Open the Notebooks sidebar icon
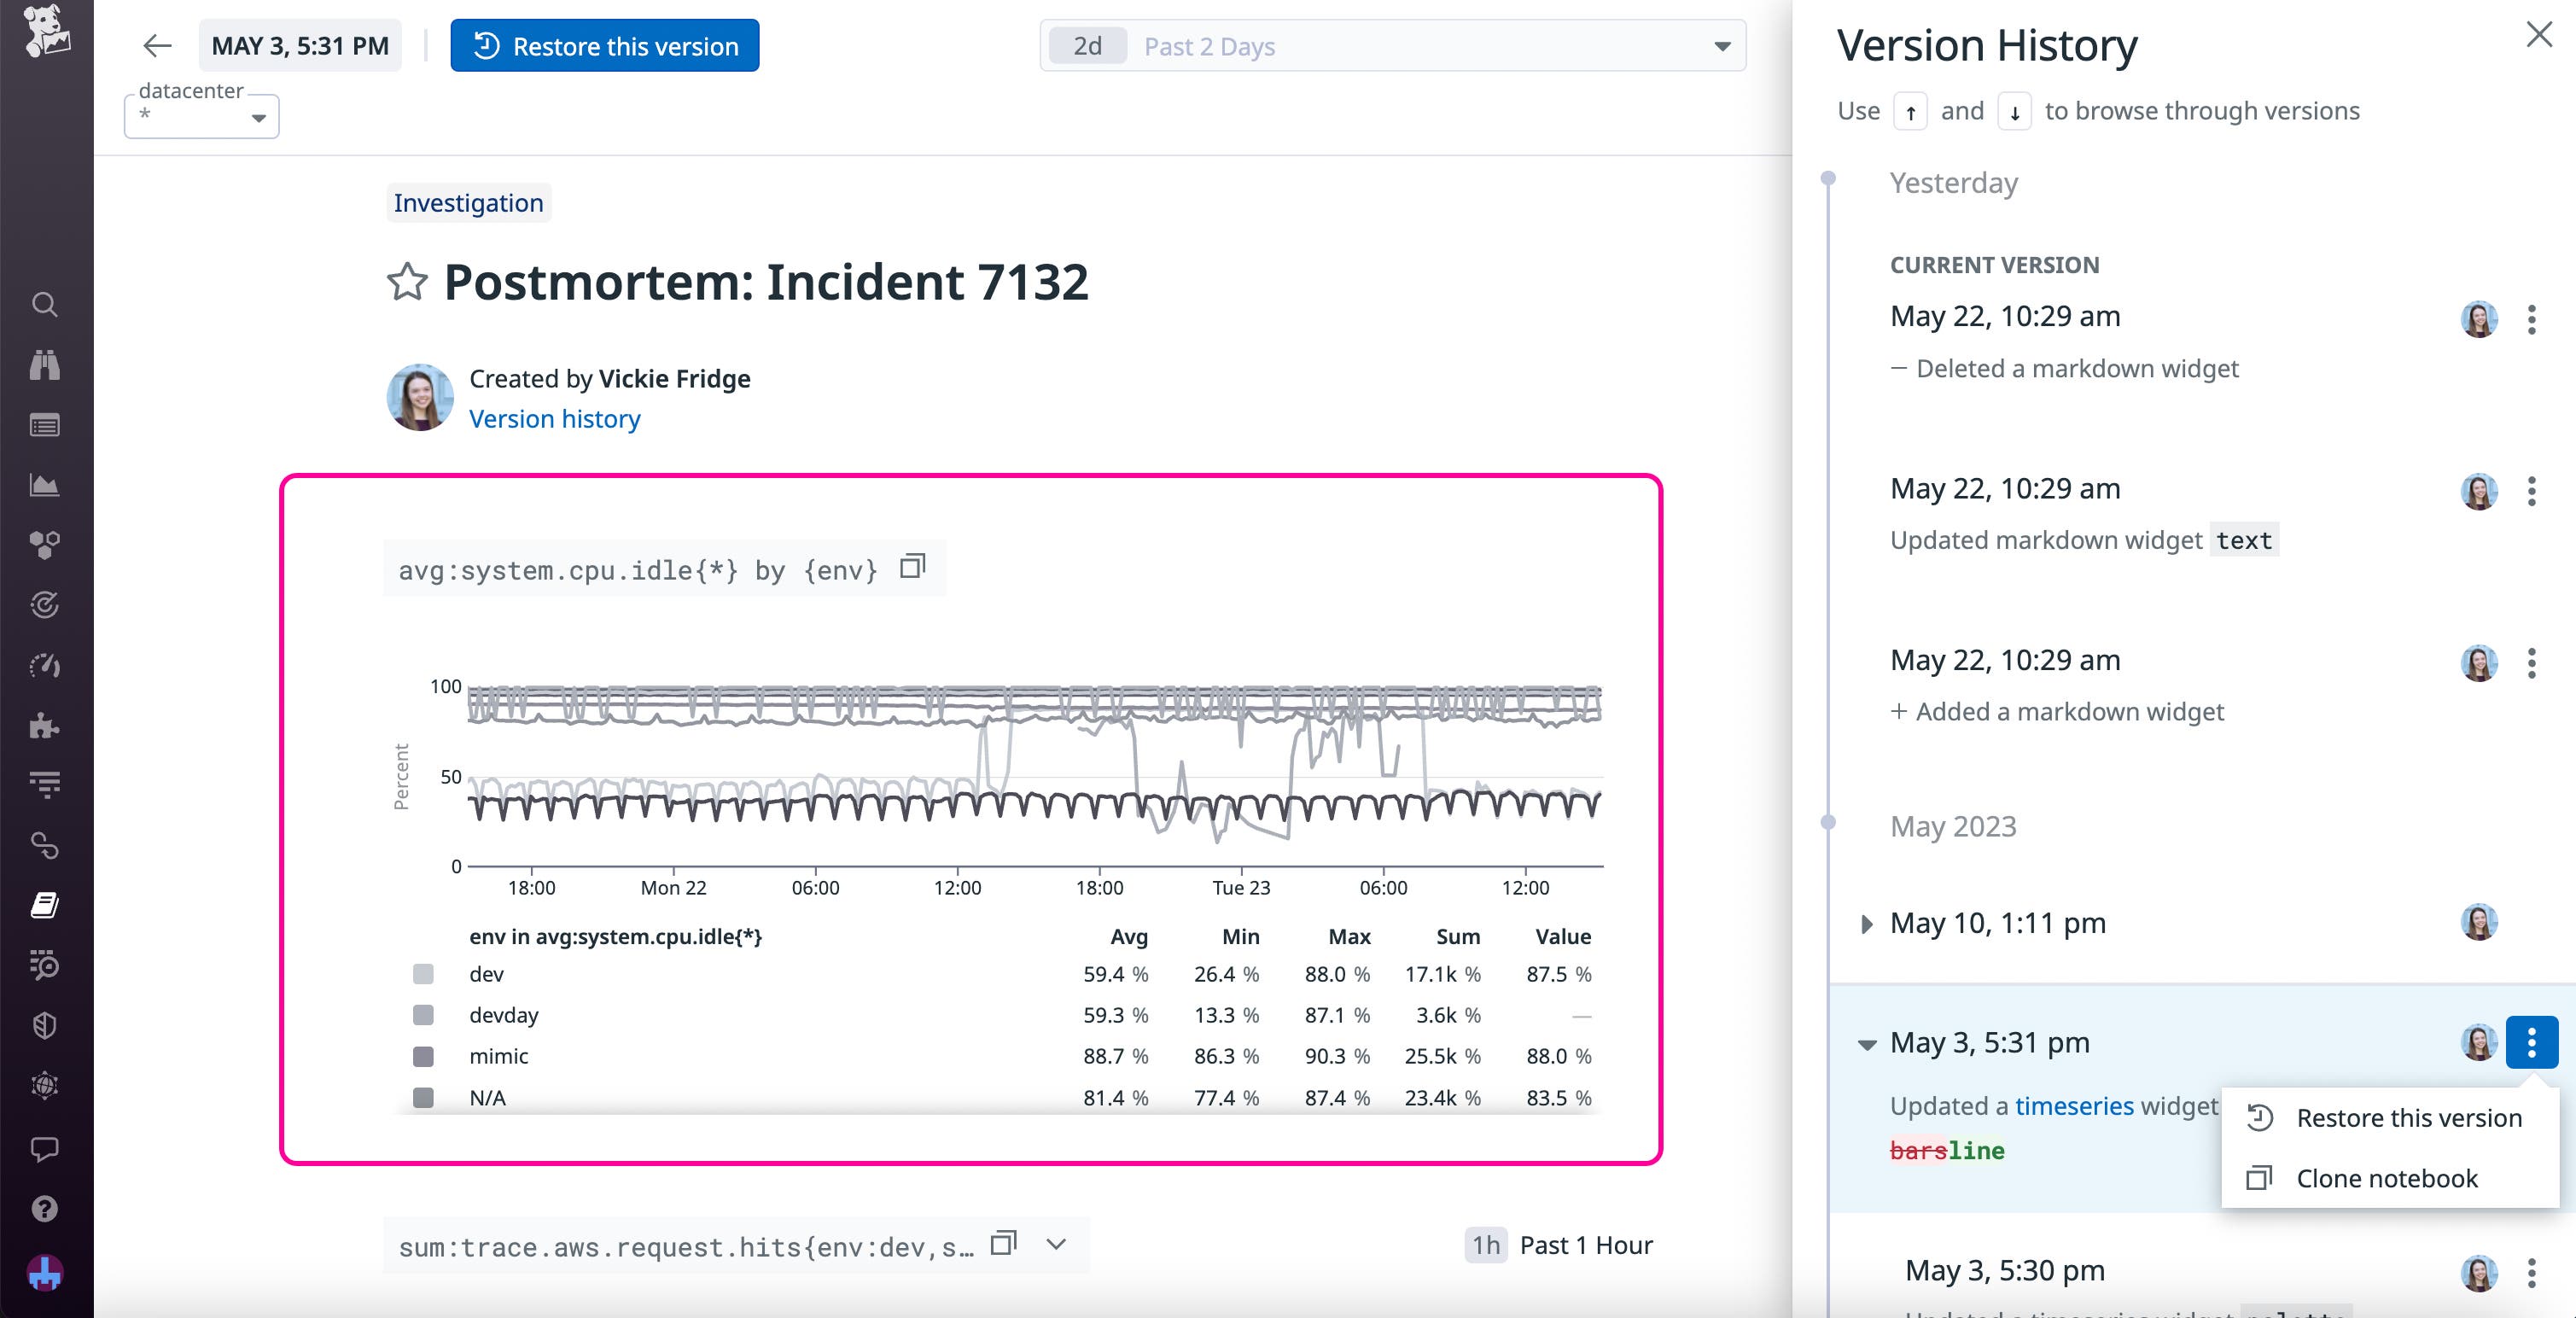The height and width of the screenshot is (1318, 2576). click(44, 905)
